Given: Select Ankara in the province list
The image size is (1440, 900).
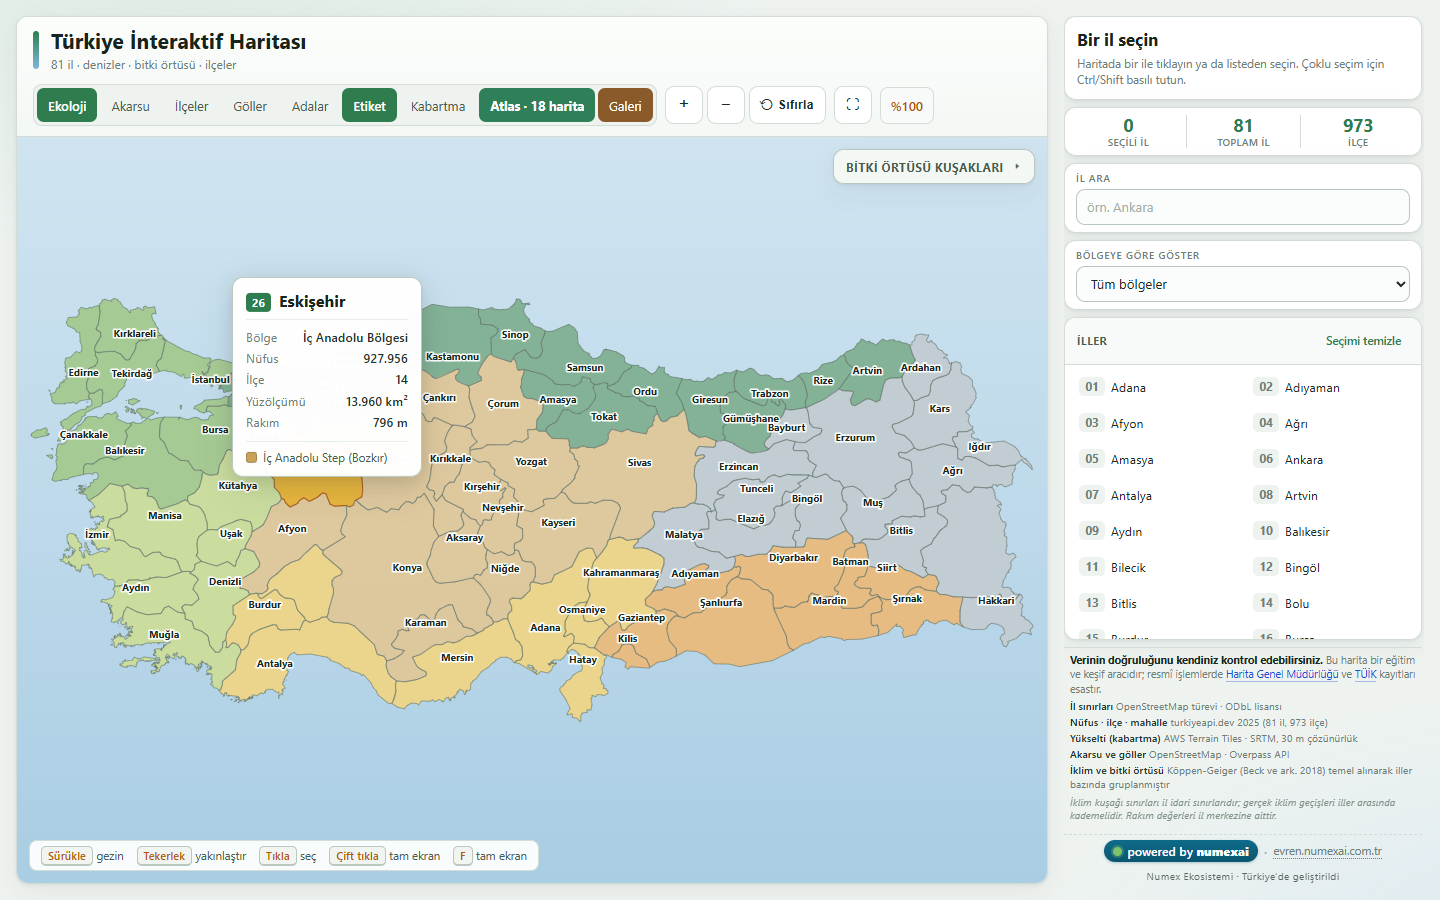Looking at the screenshot, I should tap(1331, 459).
